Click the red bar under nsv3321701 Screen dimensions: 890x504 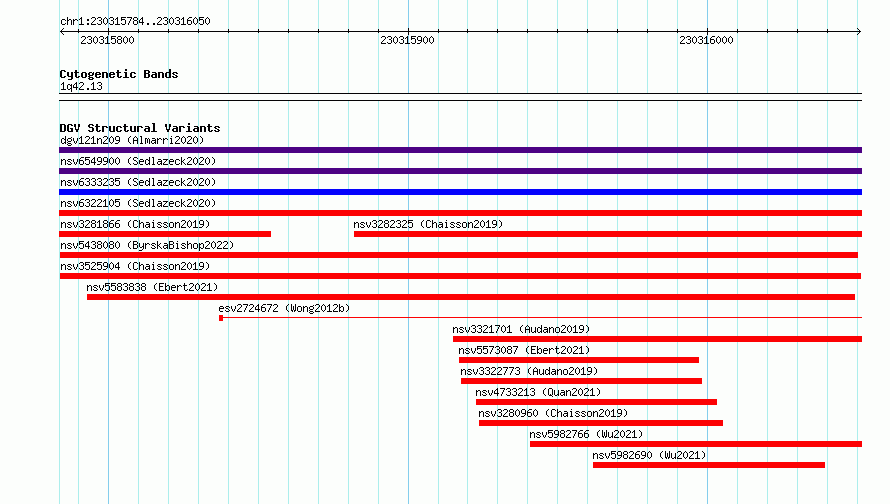657,339
